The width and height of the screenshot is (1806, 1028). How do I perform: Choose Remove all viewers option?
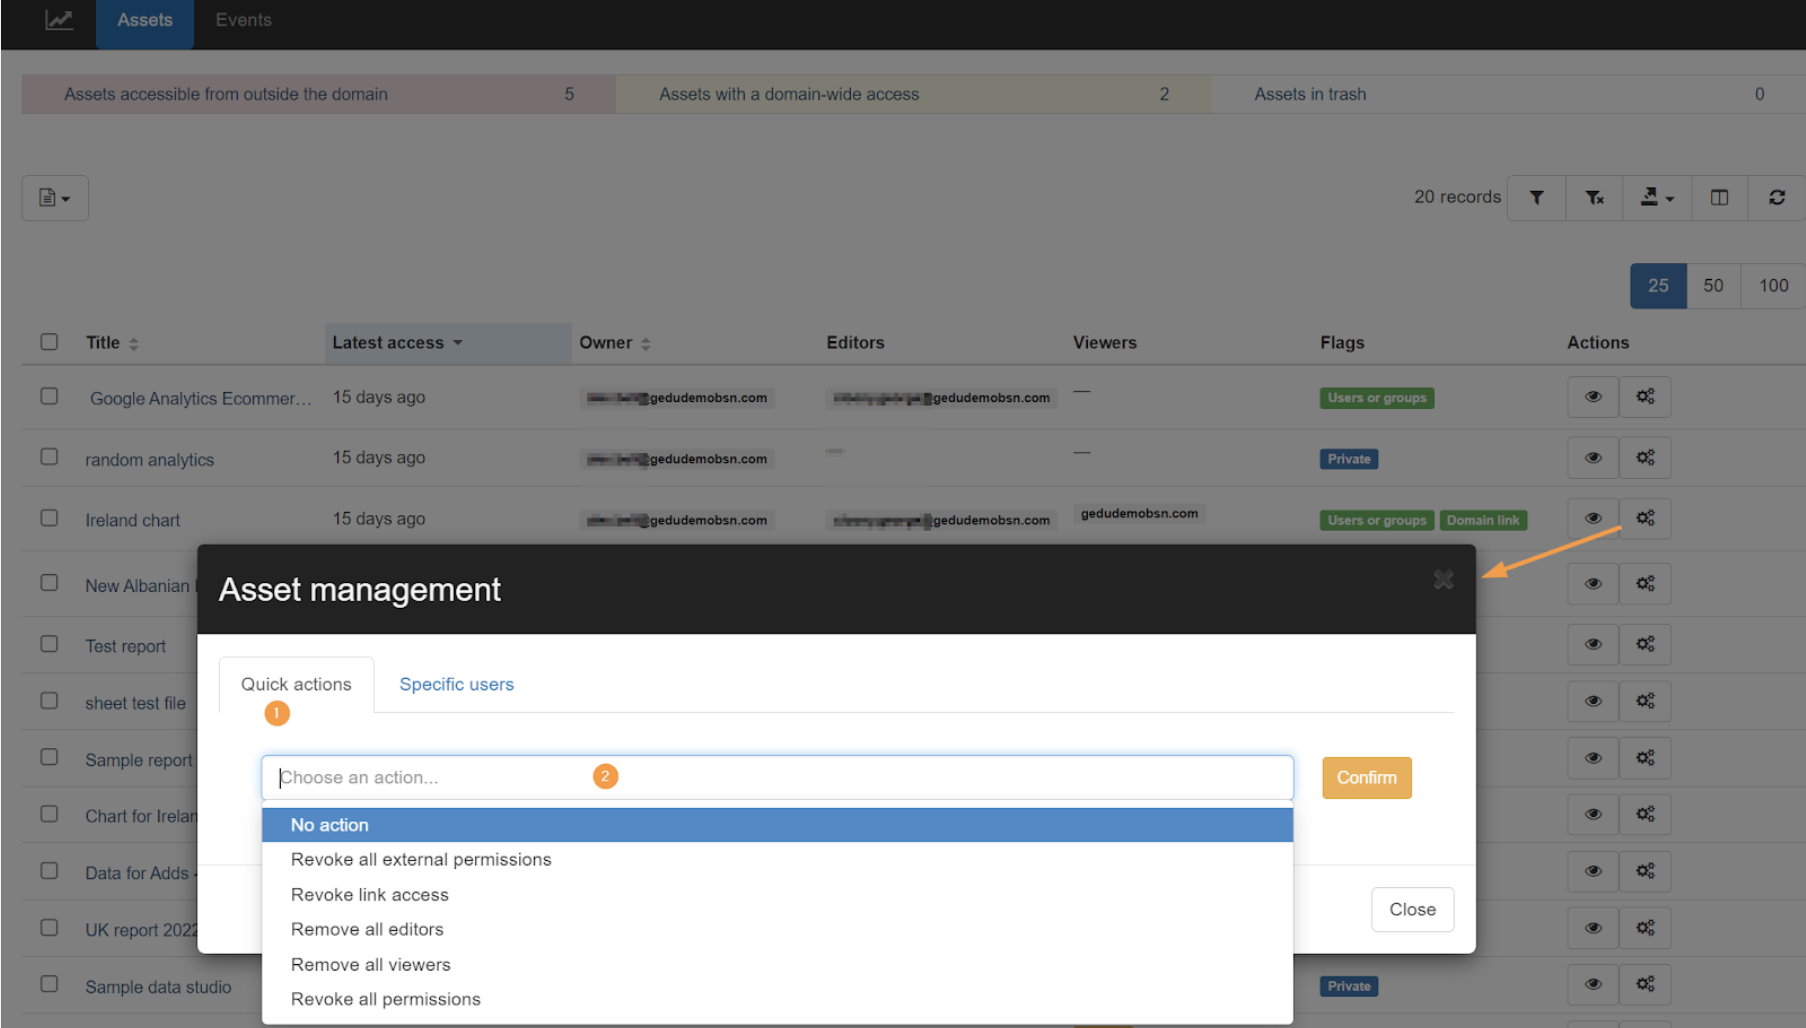tap(777, 965)
